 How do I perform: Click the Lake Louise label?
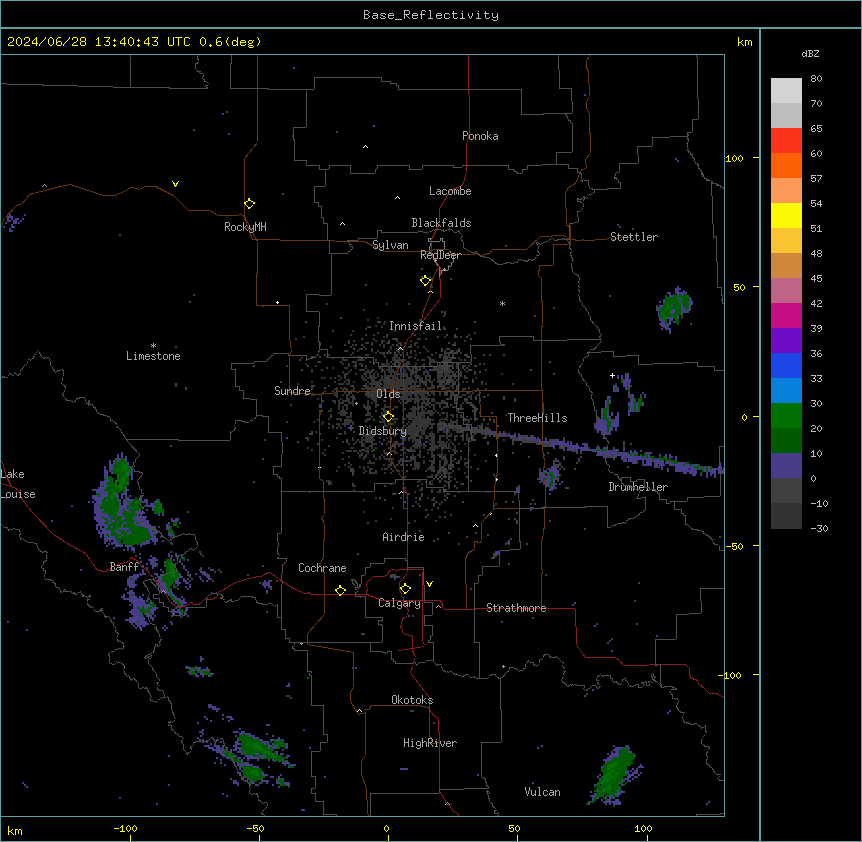[18, 484]
